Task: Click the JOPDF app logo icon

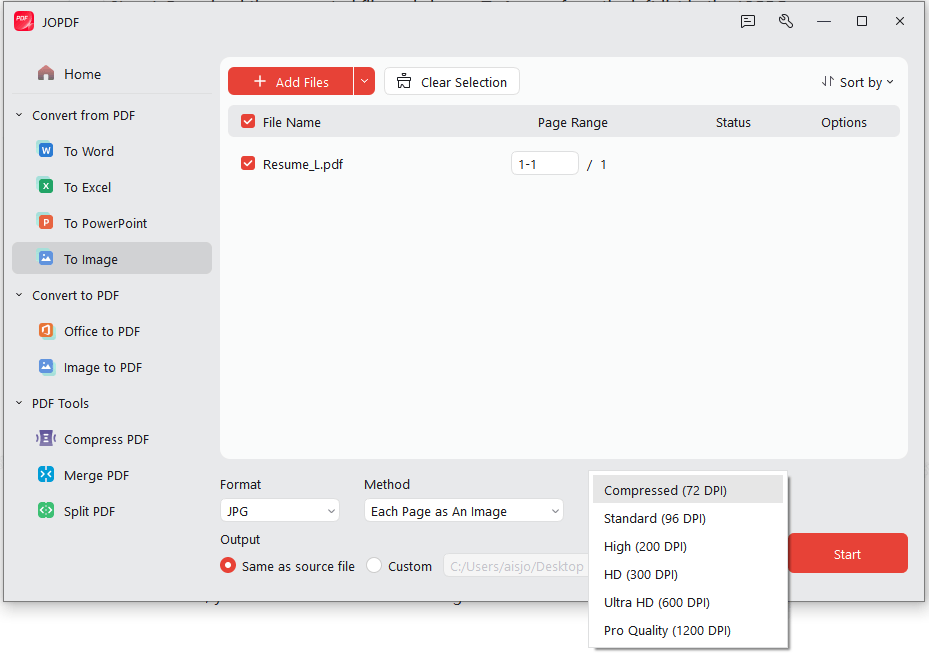Action: (x=24, y=21)
